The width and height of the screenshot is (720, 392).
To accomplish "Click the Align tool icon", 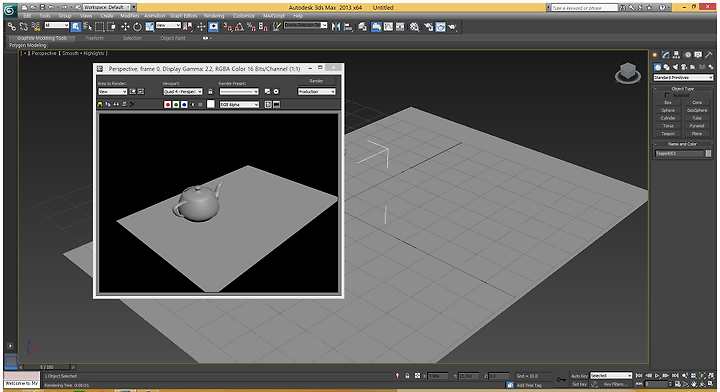I will [x=348, y=27].
